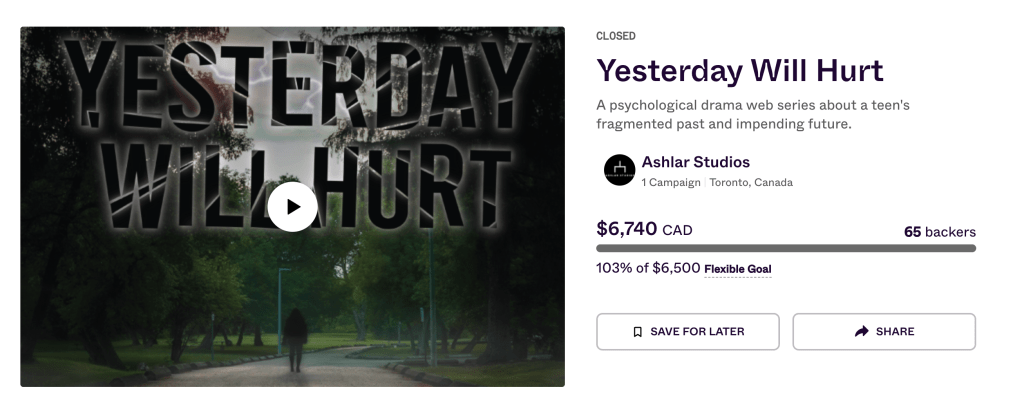Image resolution: width=1024 pixels, height=412 pixels.
Task: Select the Yesterday Will Hurt title heading
Action: [740, 71]
